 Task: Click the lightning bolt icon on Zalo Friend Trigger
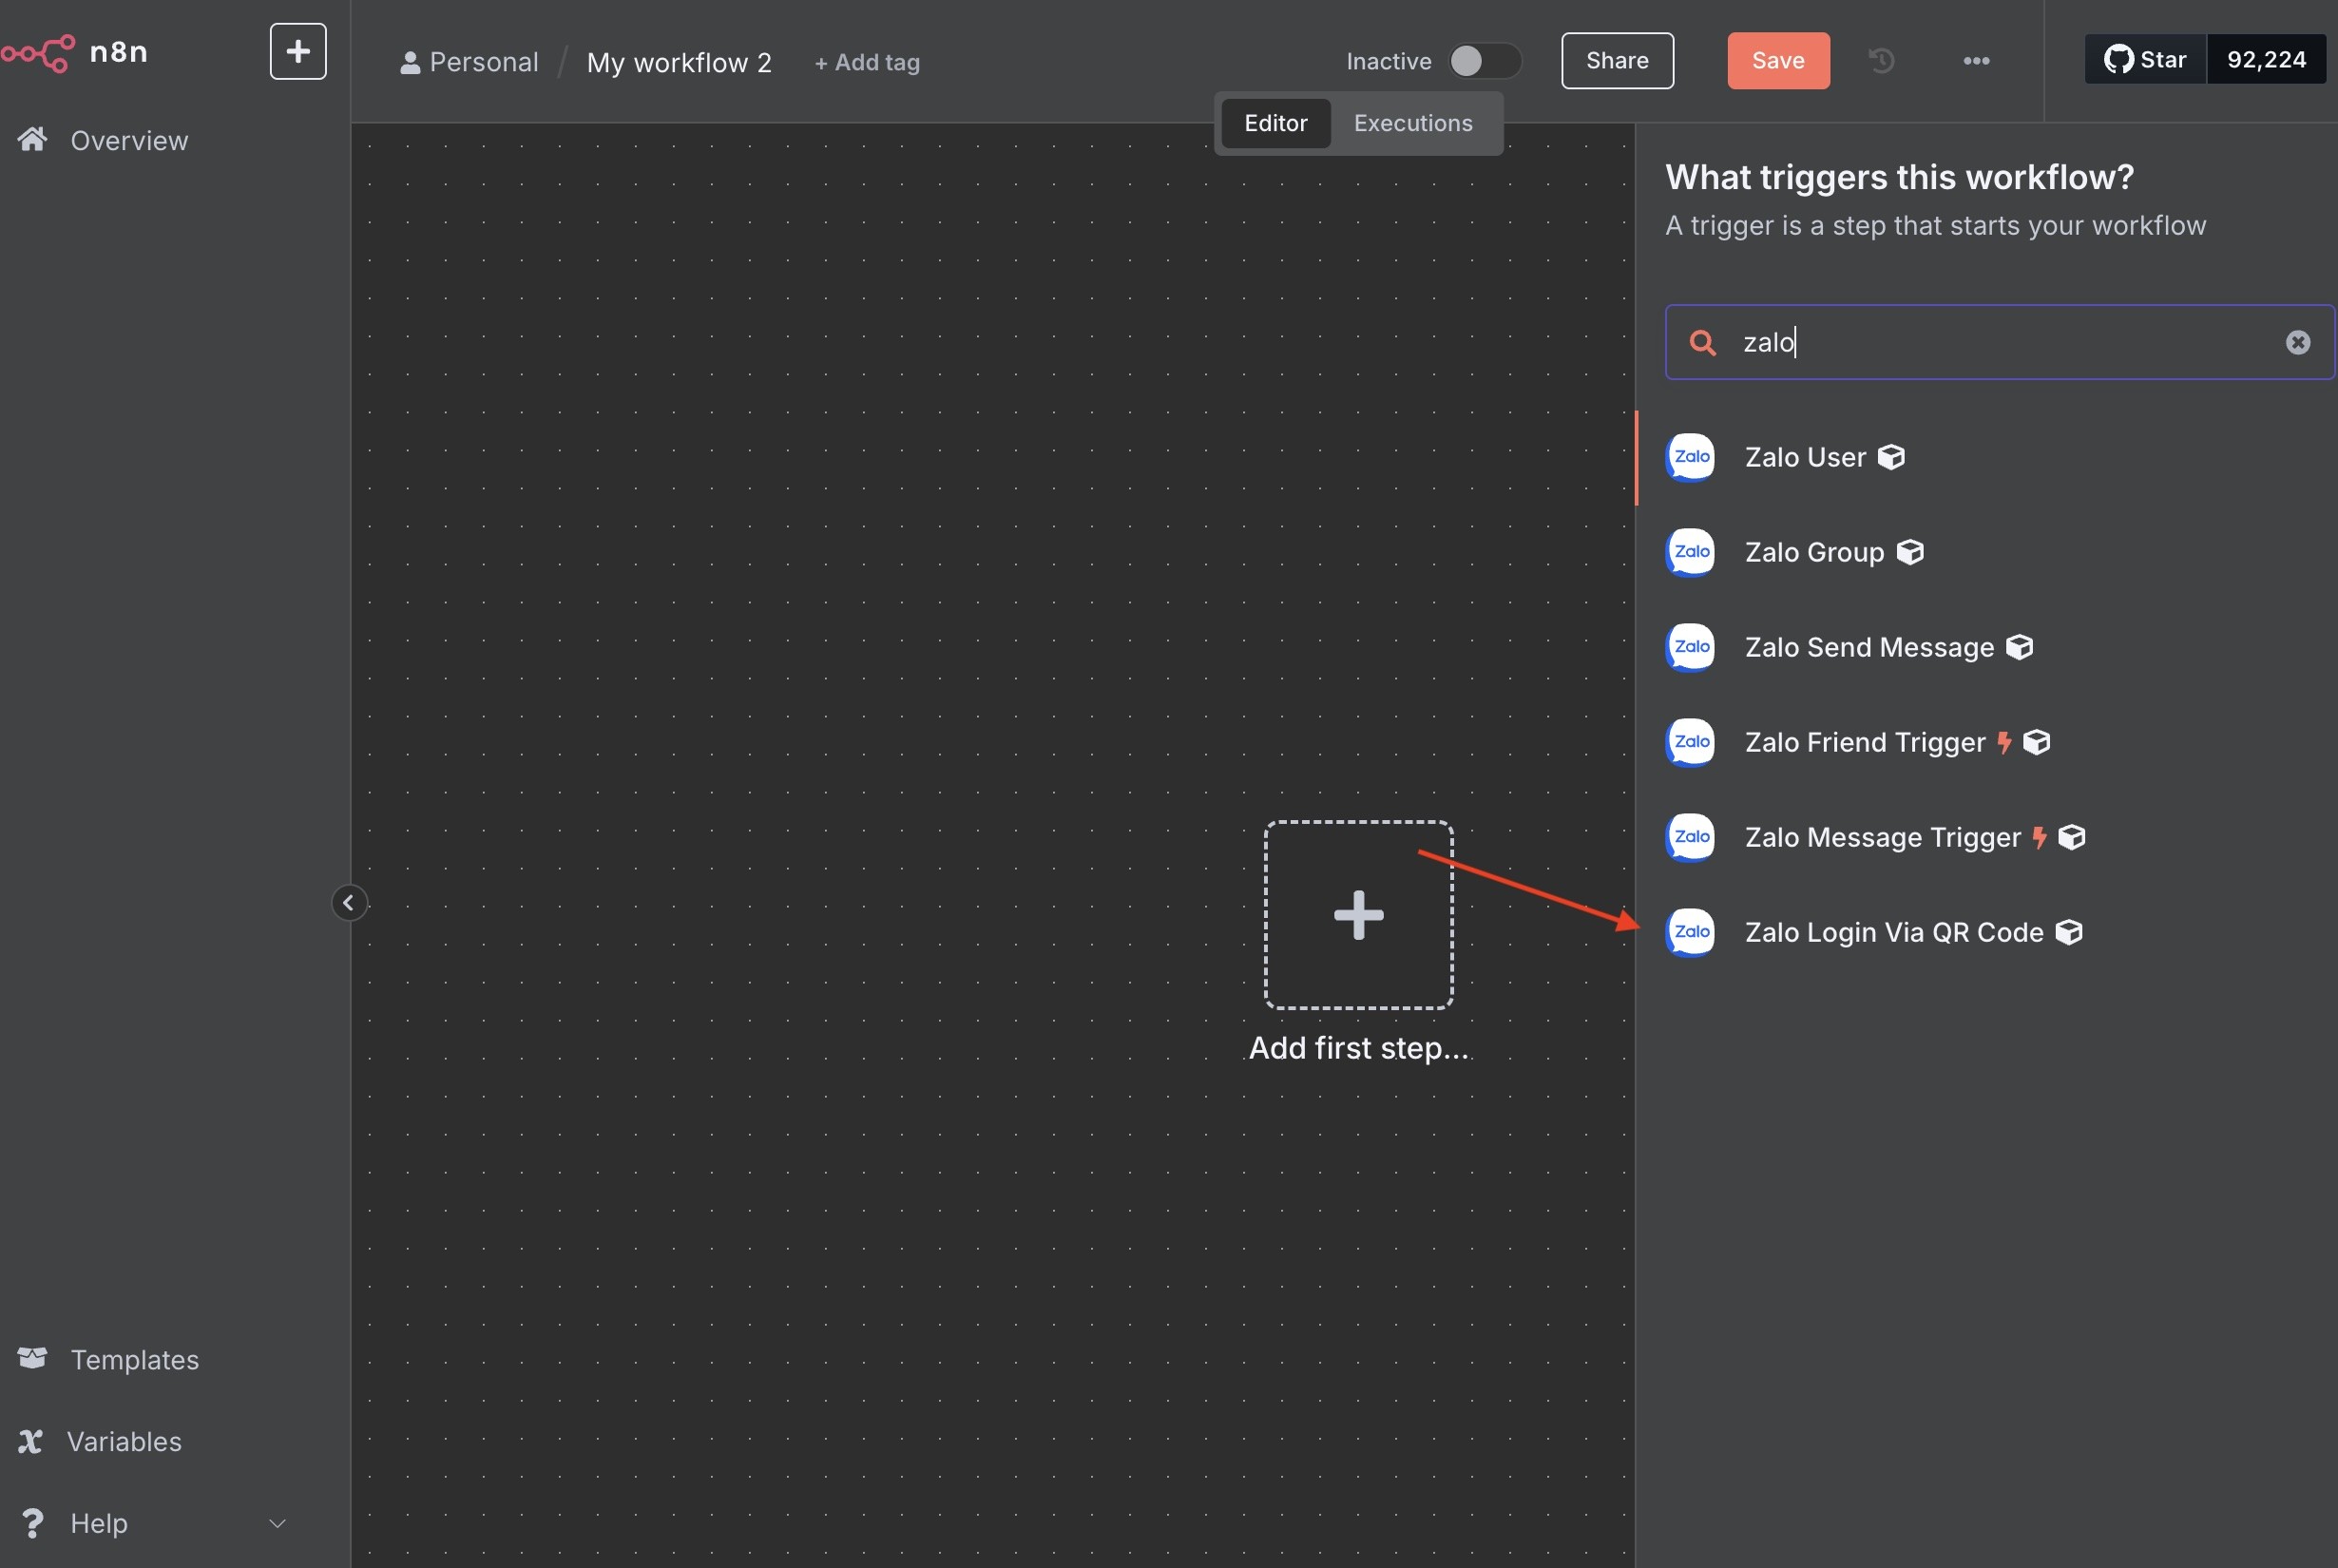tap(2004, 742)
